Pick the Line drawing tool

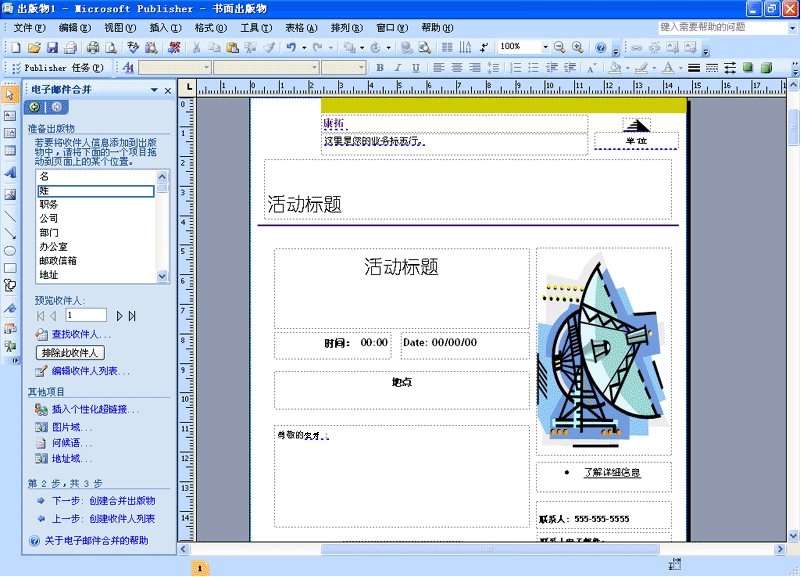click(x=10, y=215)
